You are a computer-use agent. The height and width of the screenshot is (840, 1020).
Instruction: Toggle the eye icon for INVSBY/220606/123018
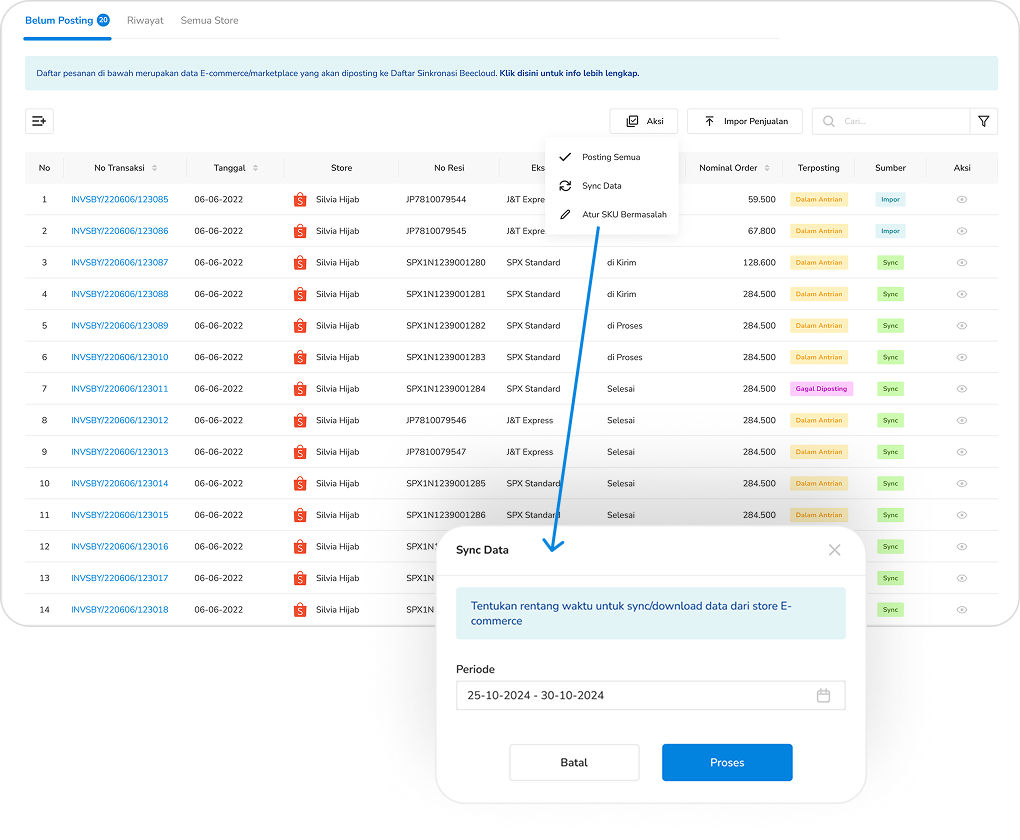click(x=961, y=609)
